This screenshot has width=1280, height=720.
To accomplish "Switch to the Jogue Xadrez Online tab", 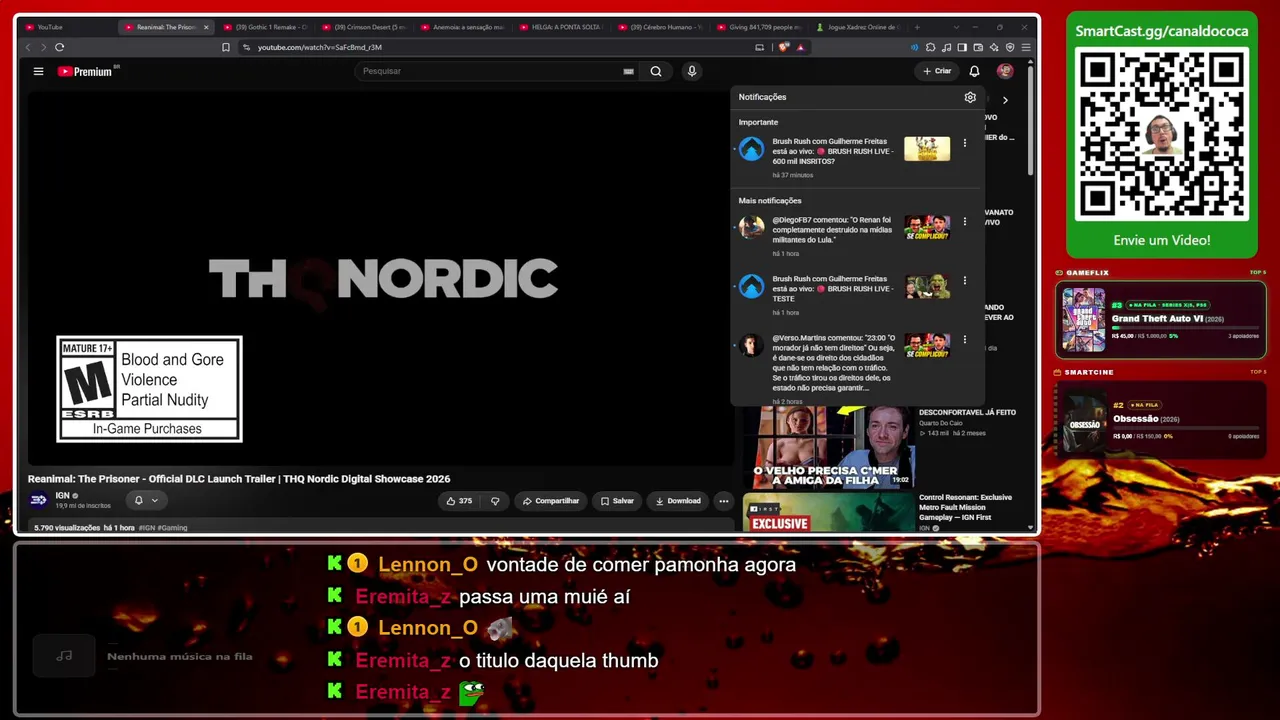I will pos(858,27).
